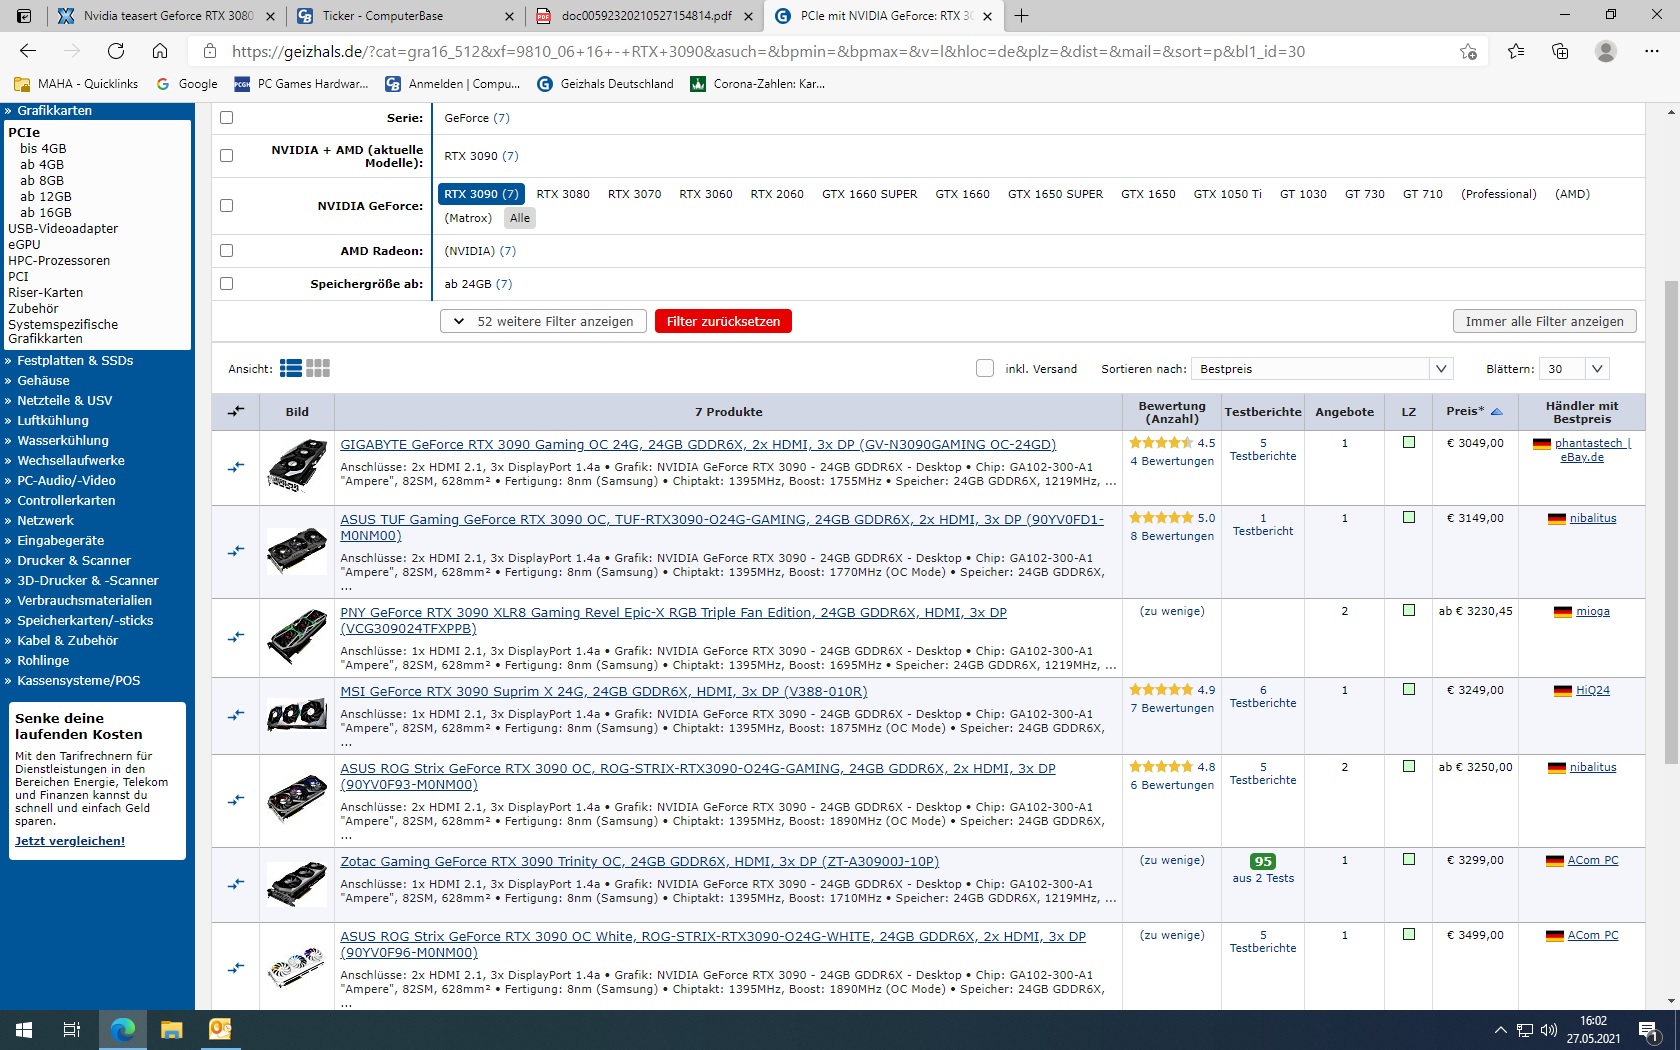Open browser home page
Screen dimensions: 1680x1050
pyautogui.click(x=160, y=51)
